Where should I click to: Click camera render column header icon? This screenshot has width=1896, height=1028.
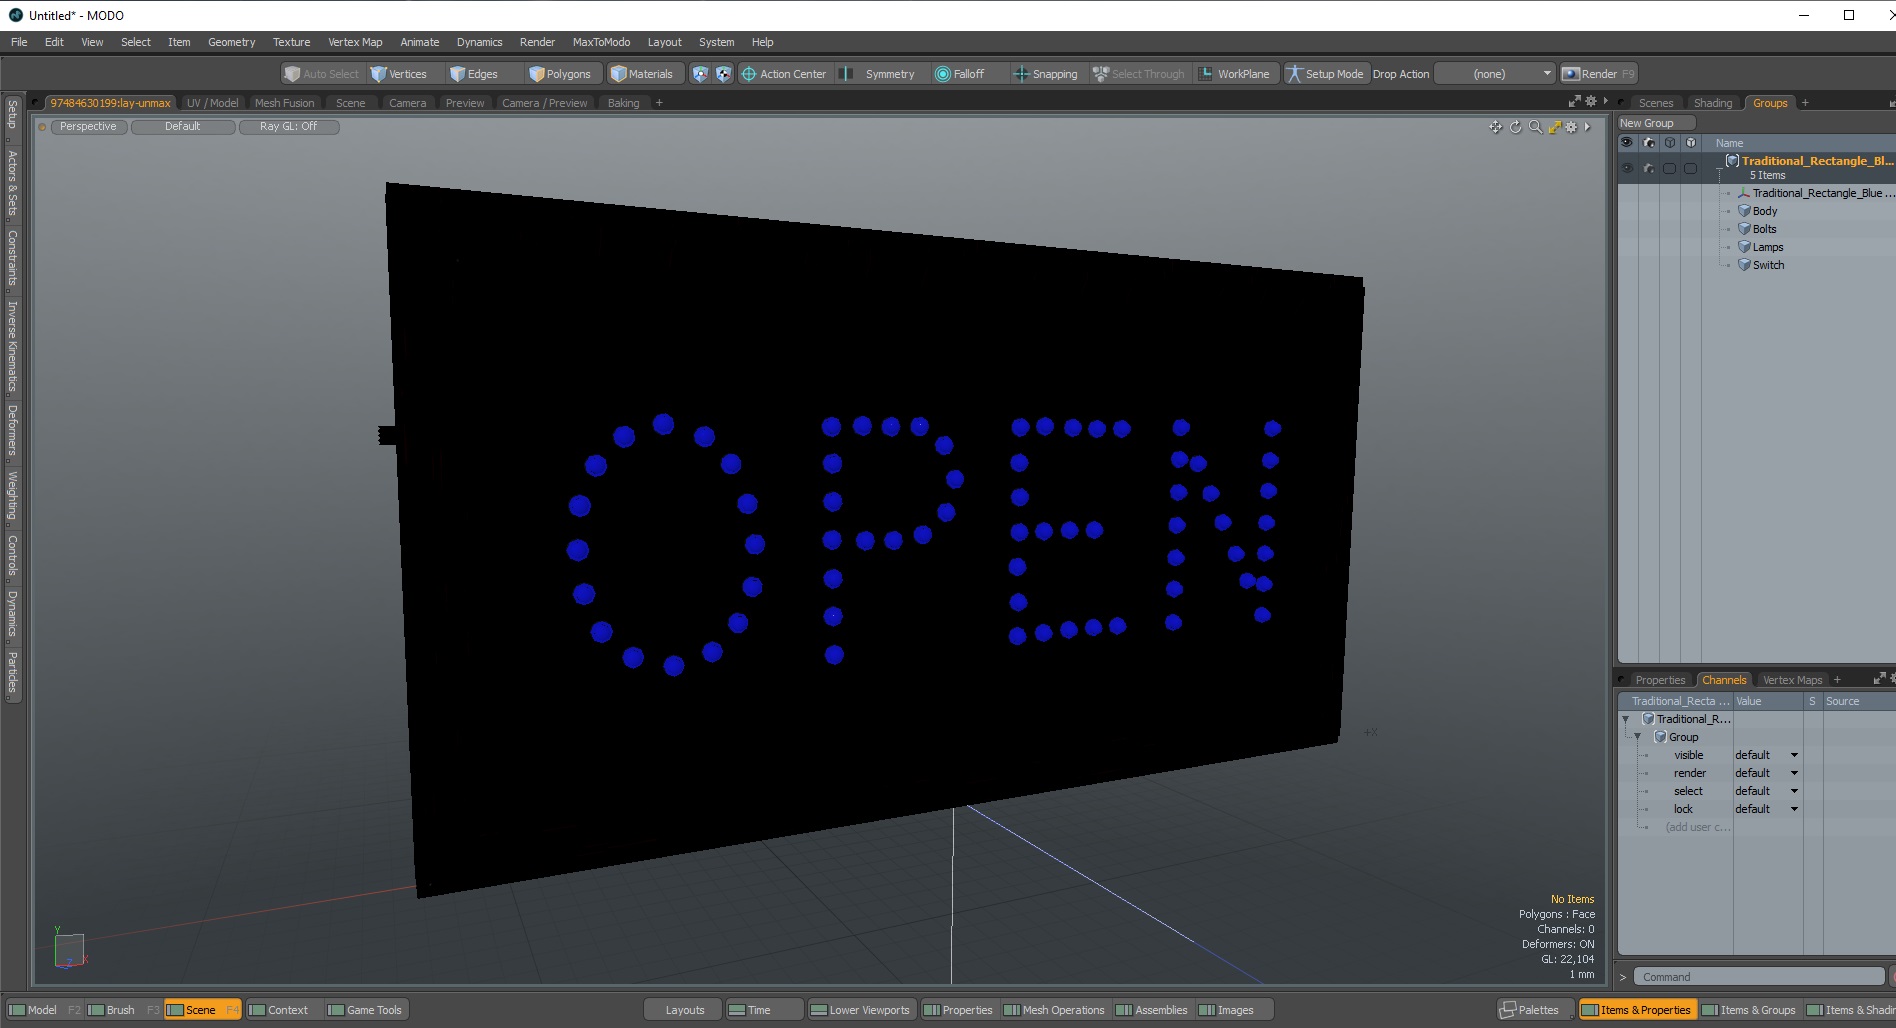[1649, 143]
